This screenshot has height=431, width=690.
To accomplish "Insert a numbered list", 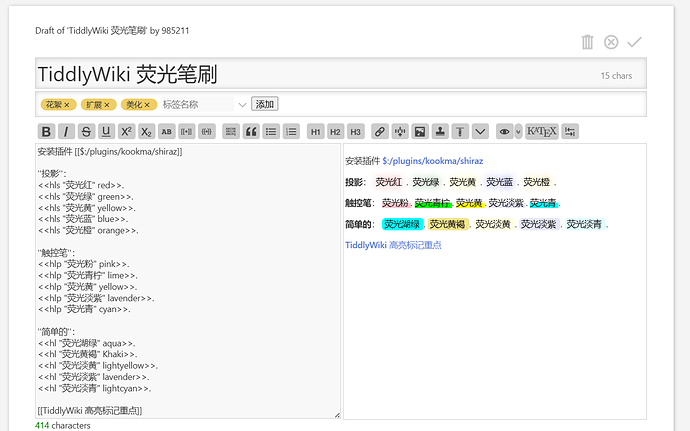I will coord(291,131).
